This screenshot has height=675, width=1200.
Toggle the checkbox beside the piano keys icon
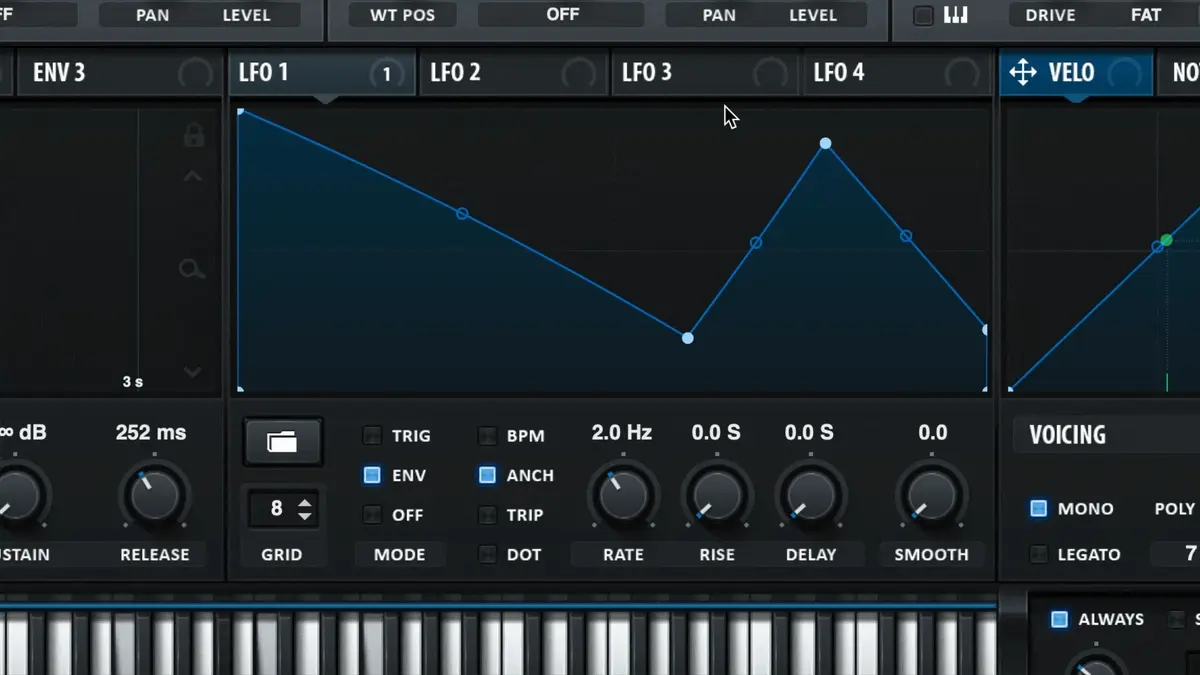(x=923, y=15)
